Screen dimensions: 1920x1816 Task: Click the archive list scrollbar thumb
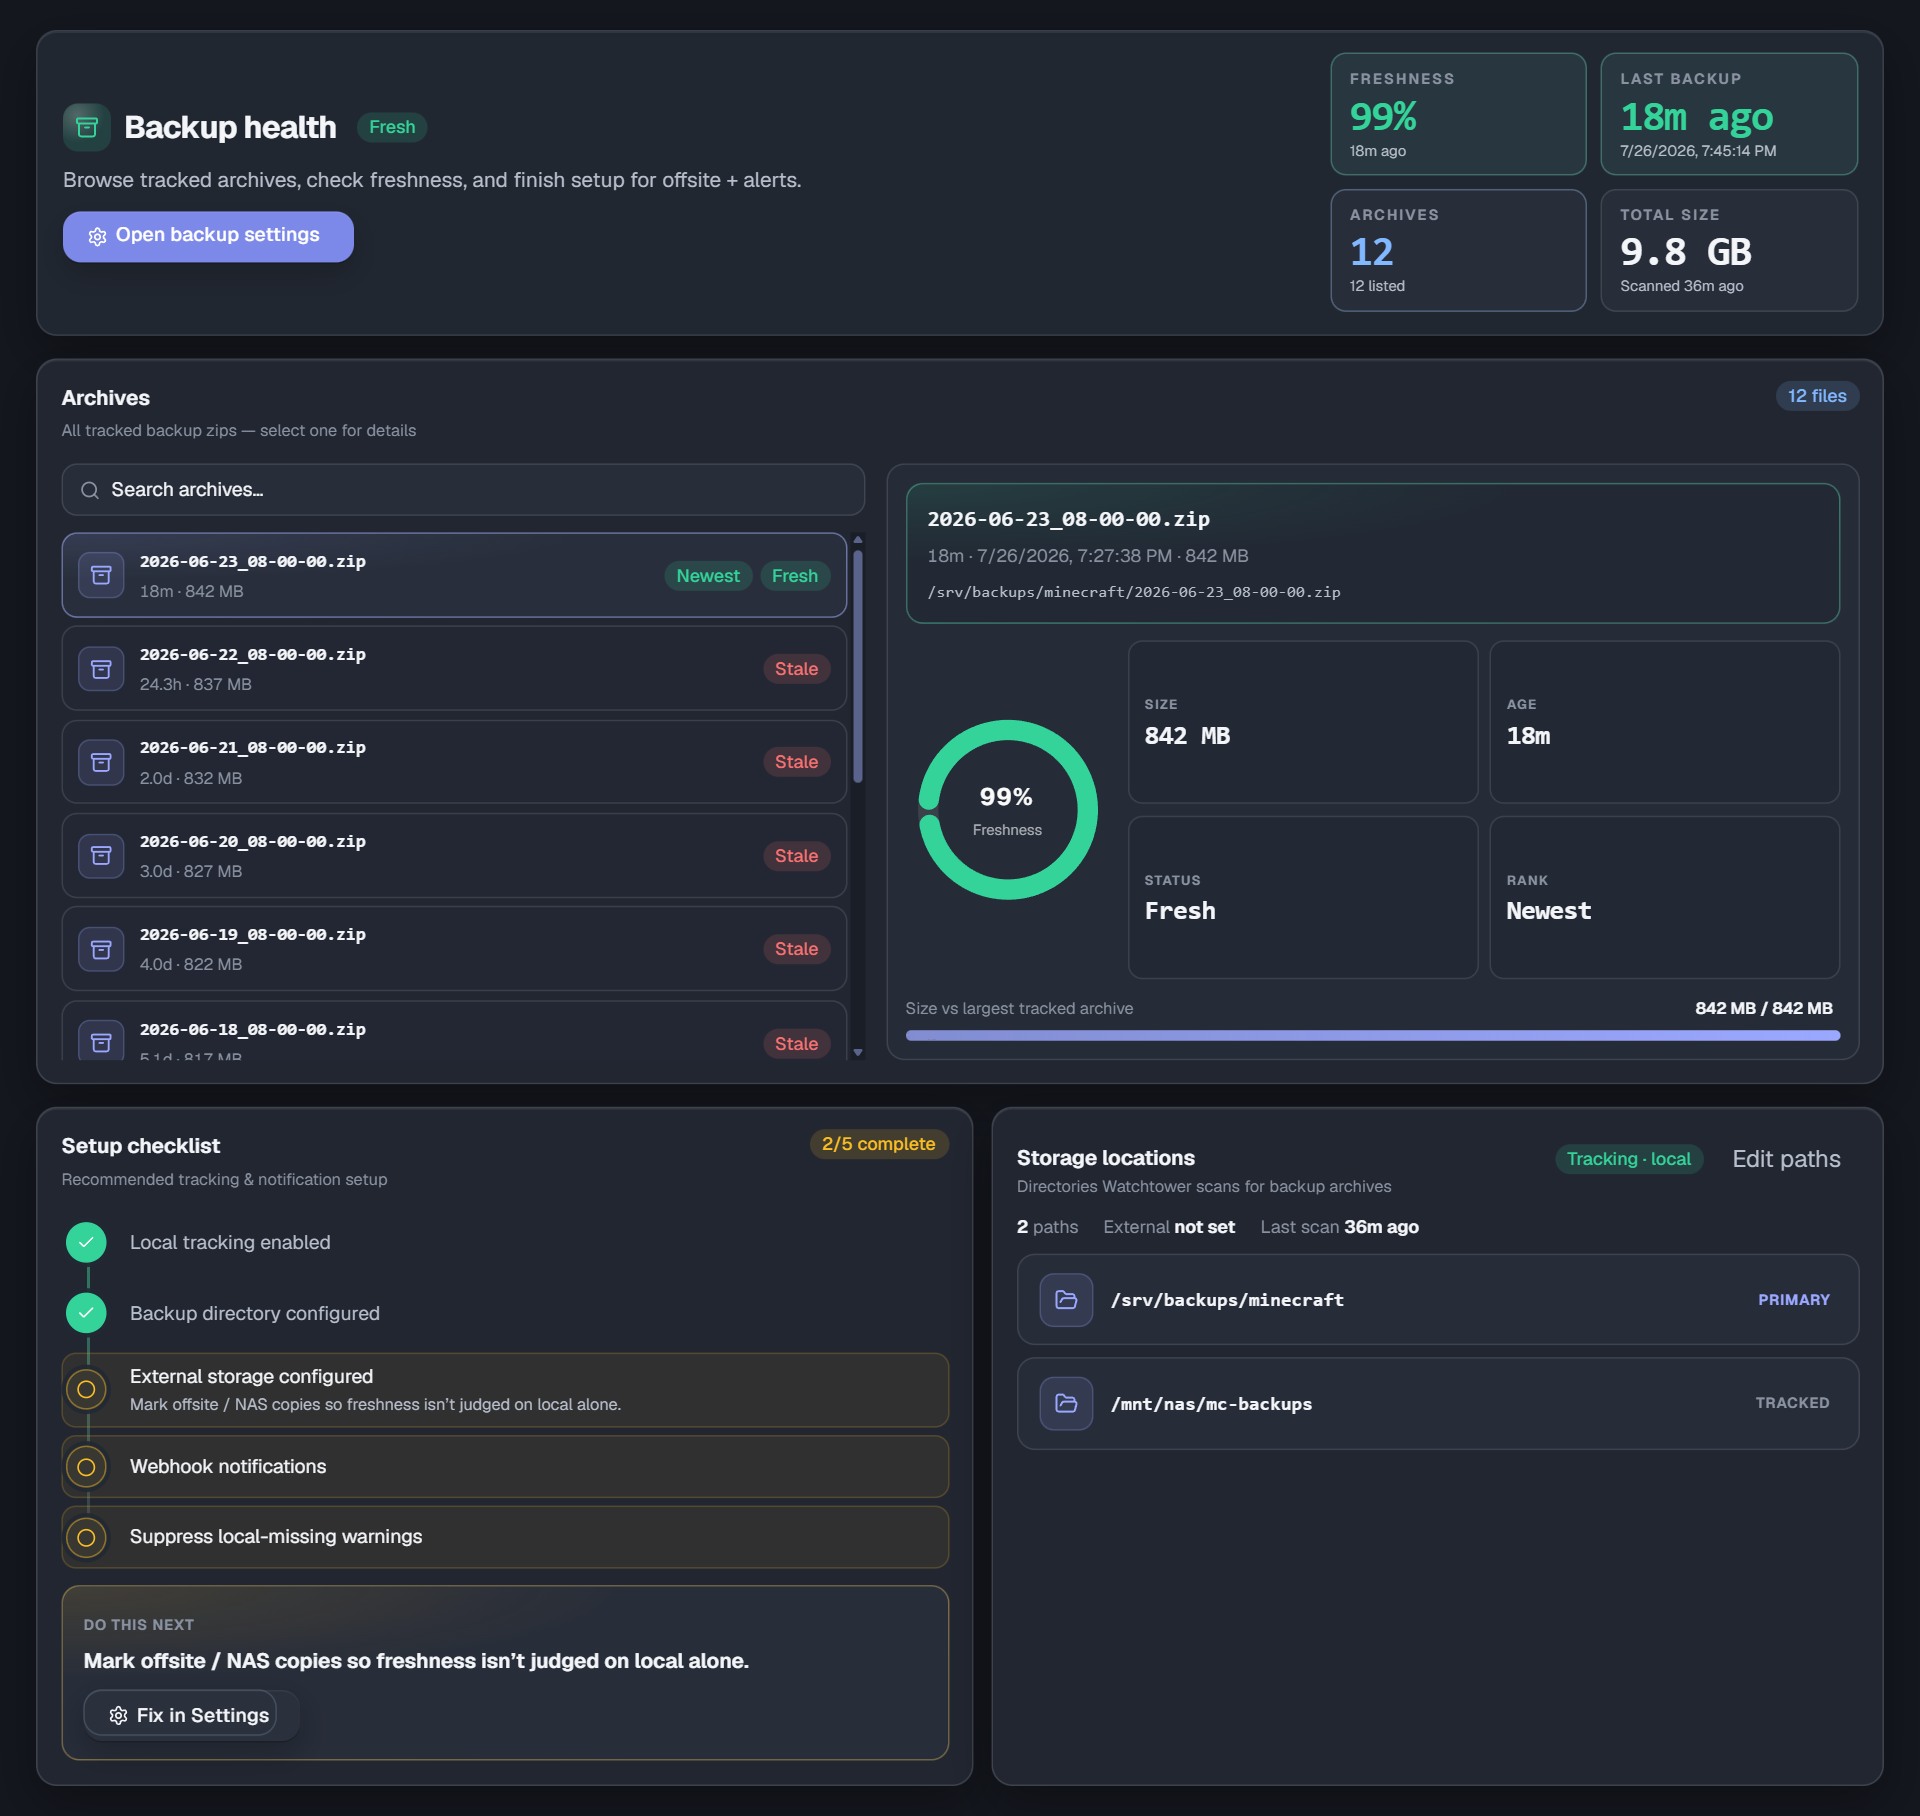point(858,666)
